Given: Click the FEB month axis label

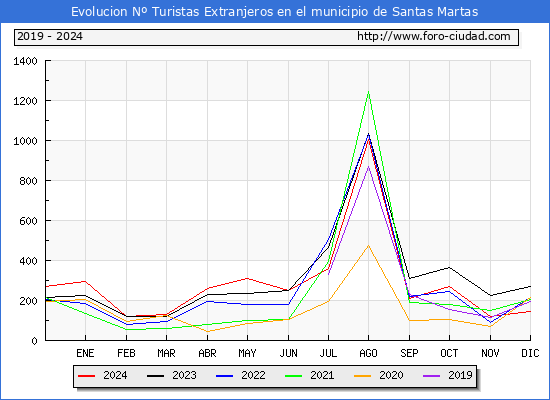Looking at the screenshot, I should [126, 353].
